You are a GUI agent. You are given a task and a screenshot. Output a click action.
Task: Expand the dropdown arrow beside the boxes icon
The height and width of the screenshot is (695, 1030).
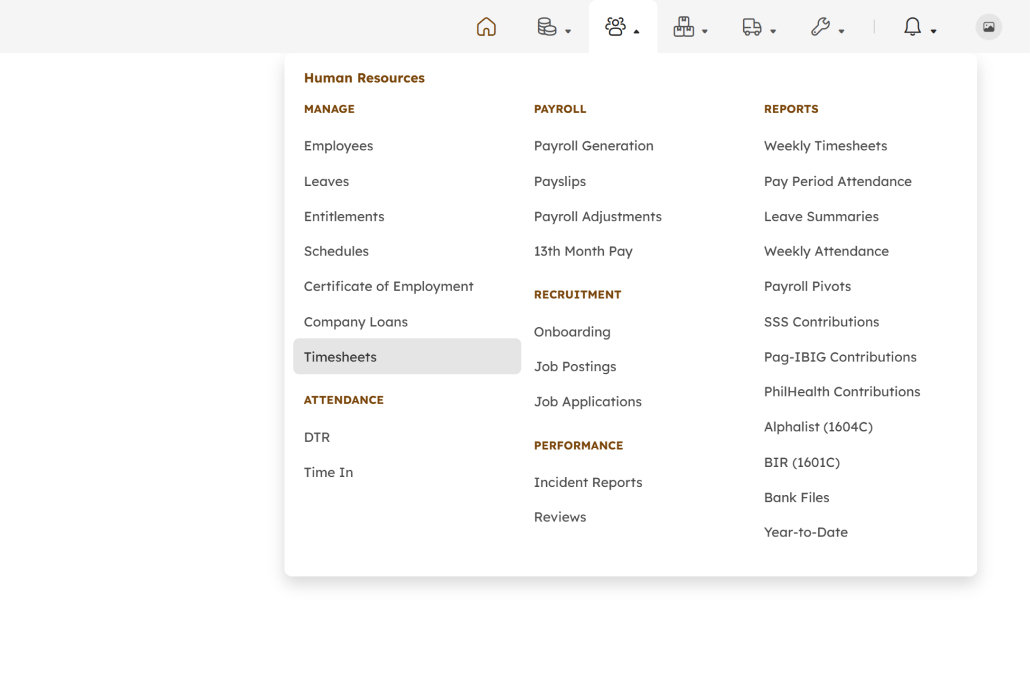[705, 31]
